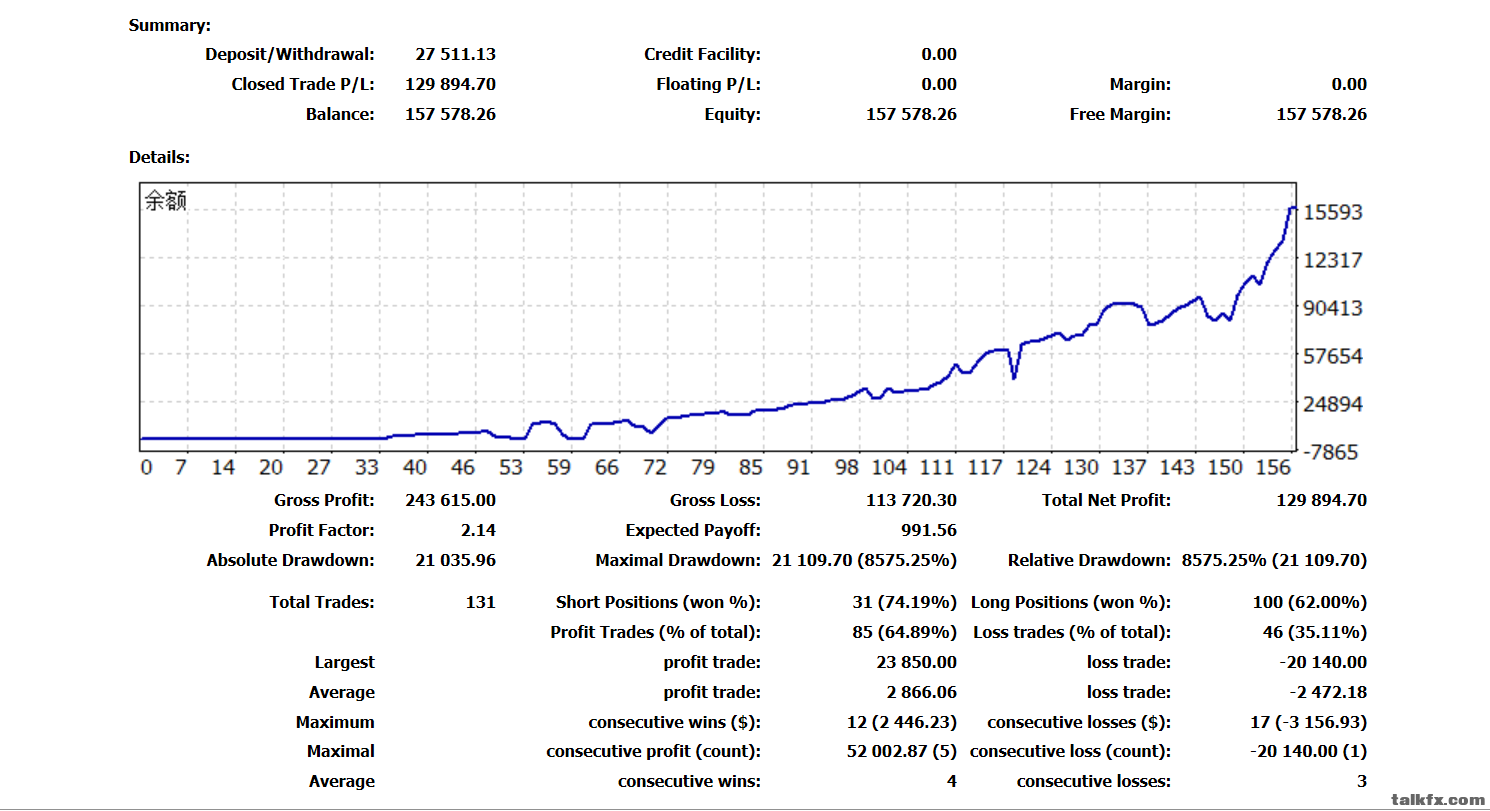The image size is (1490, 811).
Task: Click the average loss trade value -2 472.18
Action: [x=1328, y=692]
